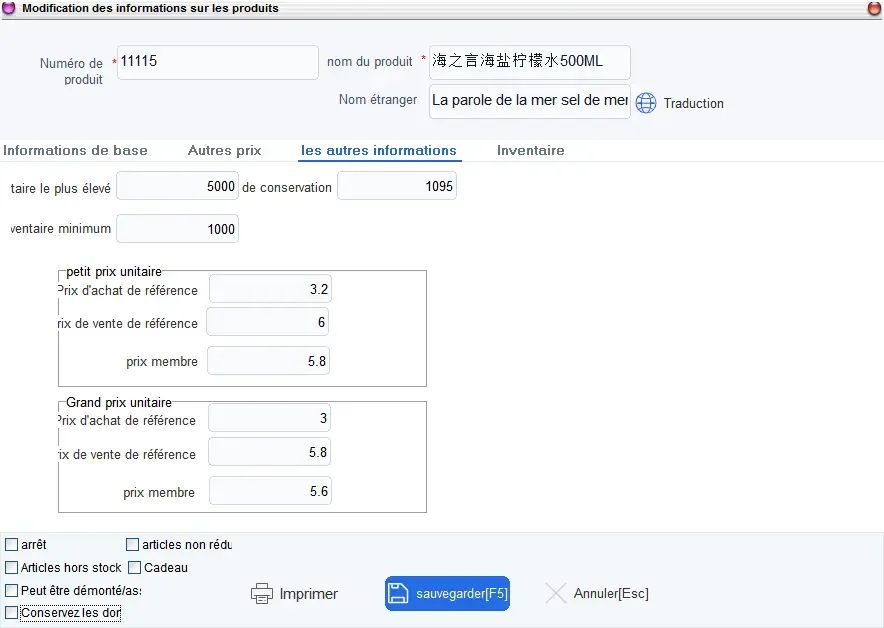The height and width of the screenshot is (628, 884).
Task: Click the X icon beside Annuler
Action: pyautogui.click(x=556, y=593)
